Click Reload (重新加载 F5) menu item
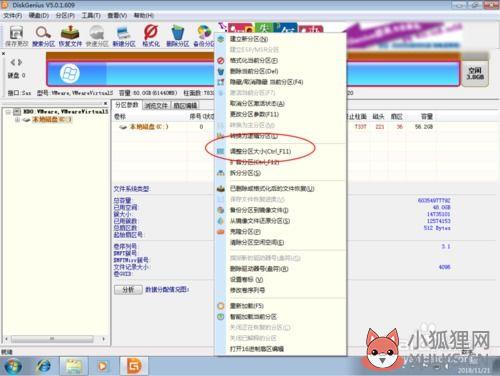Screen dimensions: 500x376 pyautogui.click(x=247, y=306)
